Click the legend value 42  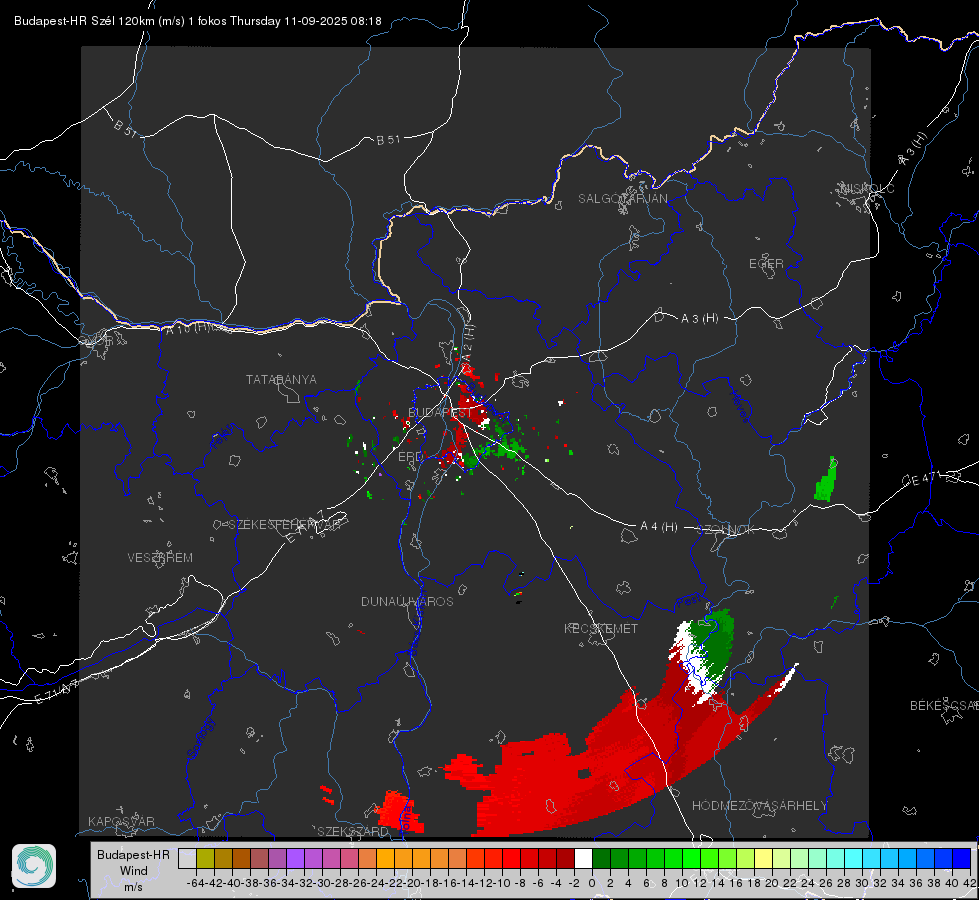(x=970, y=883)
